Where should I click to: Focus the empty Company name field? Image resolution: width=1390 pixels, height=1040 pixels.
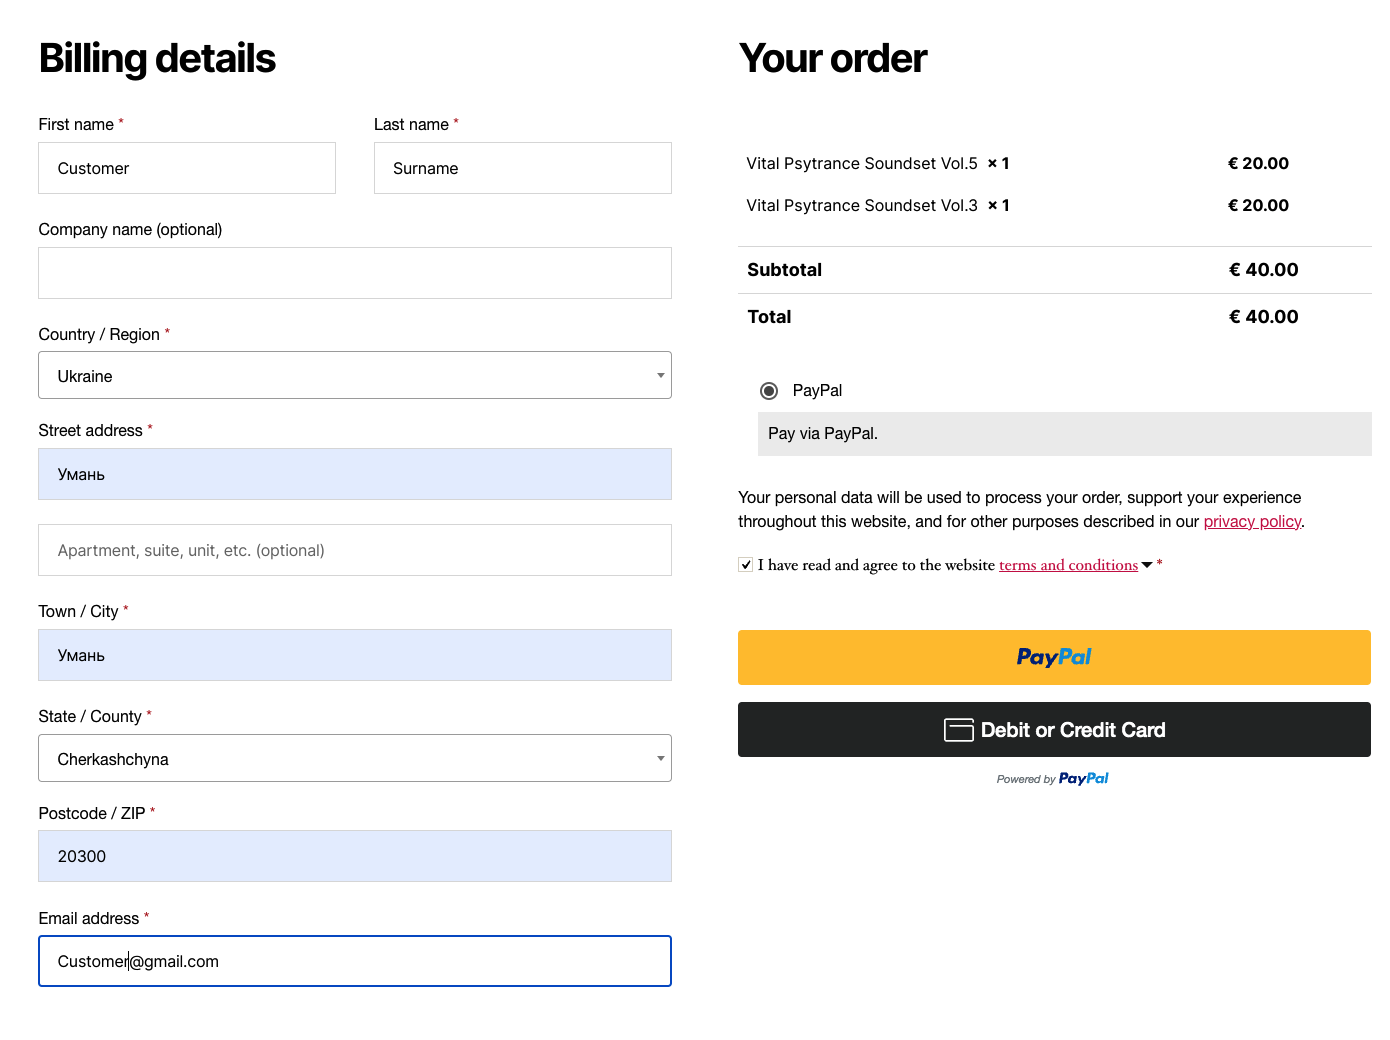pyautogui.click(x=355, y=273)
